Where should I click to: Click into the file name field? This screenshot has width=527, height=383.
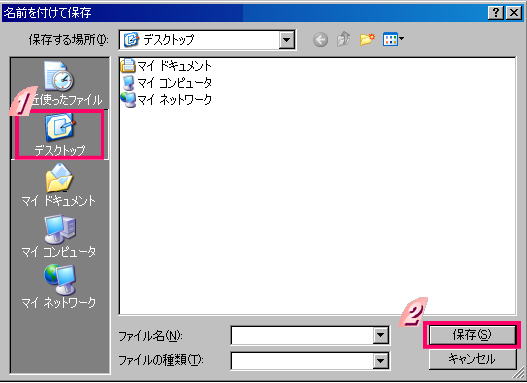pyautogui.click(x=302, y=335)
